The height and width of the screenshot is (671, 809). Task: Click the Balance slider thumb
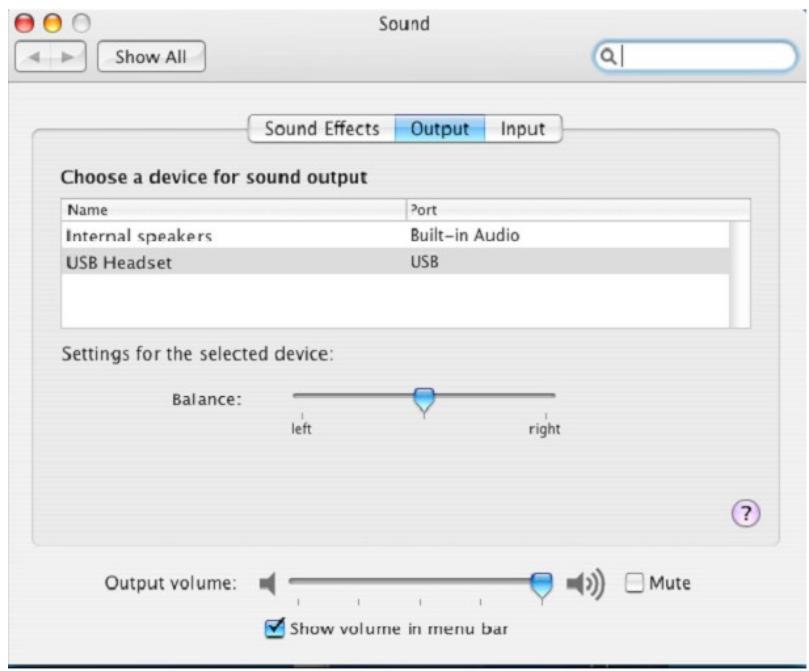pyautogui.click(x=424, y=400)
